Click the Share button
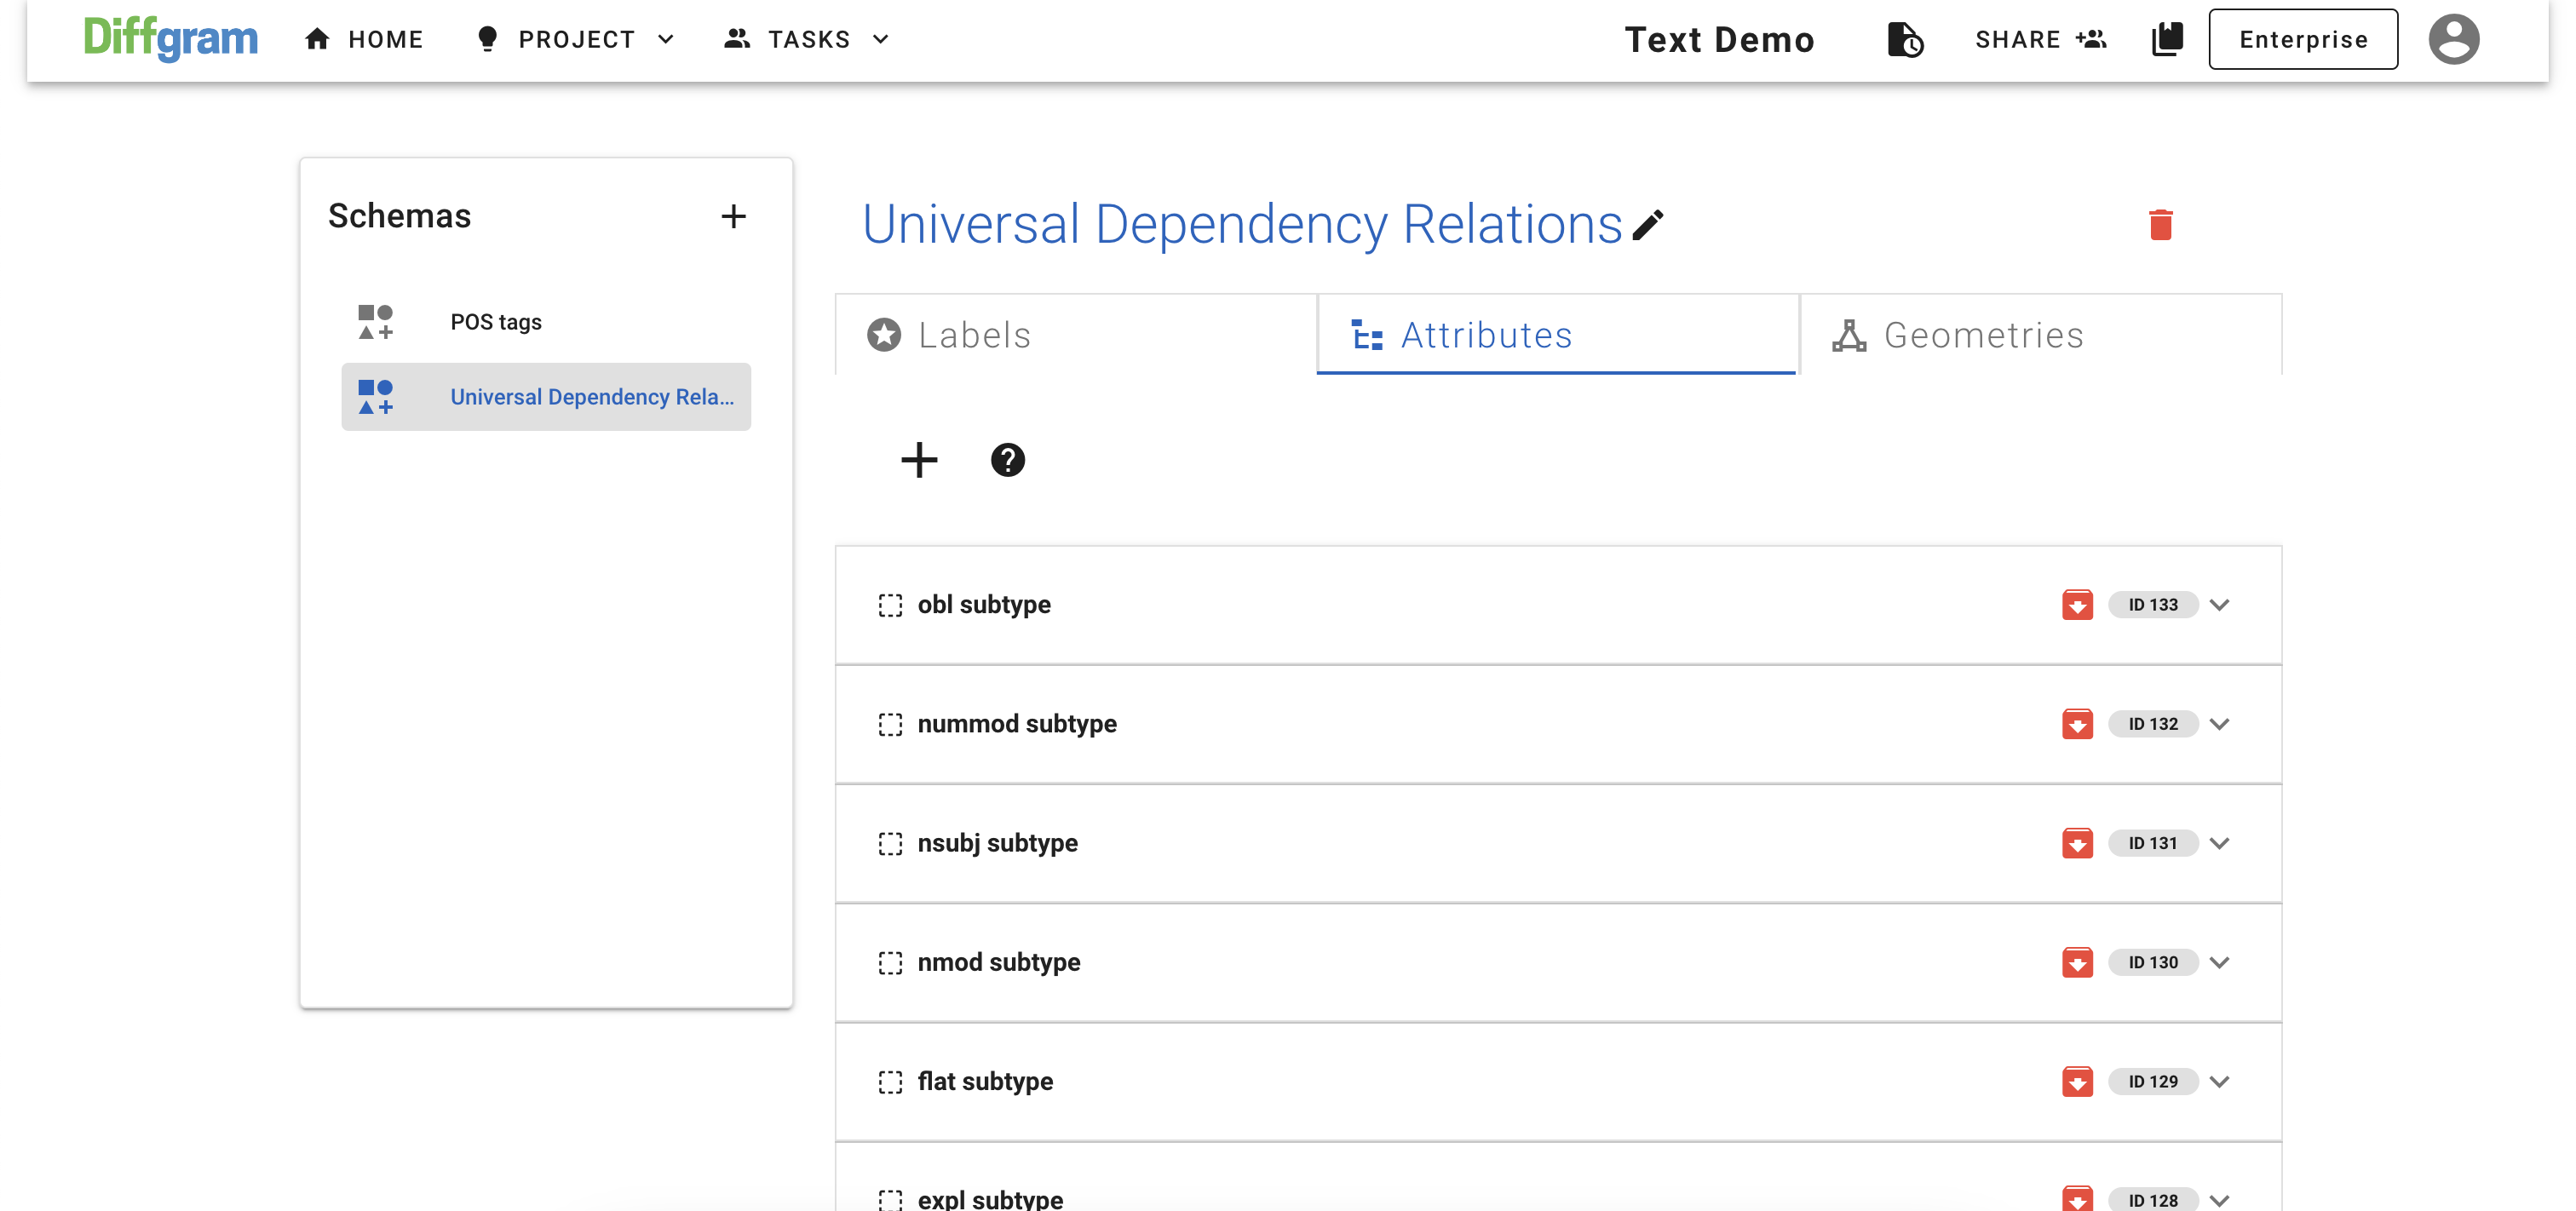2576x1211 pixels. (x=2040, y=39)
